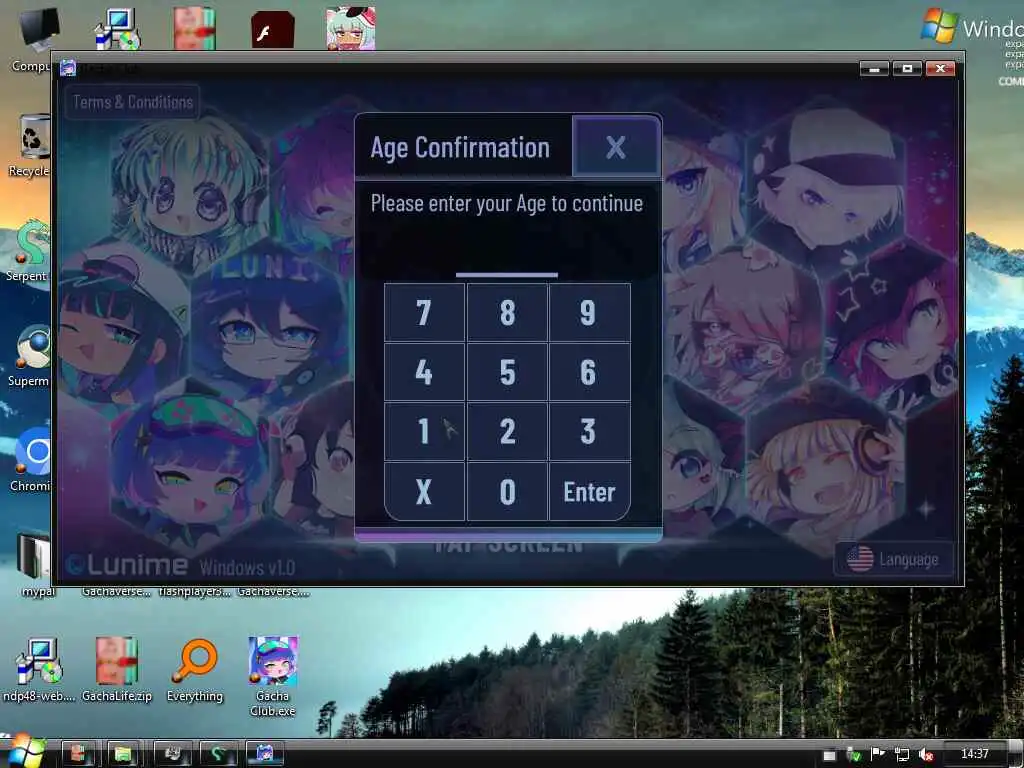Clear entry with keypad X key
Screen dimensions: 1024x768
pyautogui.click(x=424, y=492)
